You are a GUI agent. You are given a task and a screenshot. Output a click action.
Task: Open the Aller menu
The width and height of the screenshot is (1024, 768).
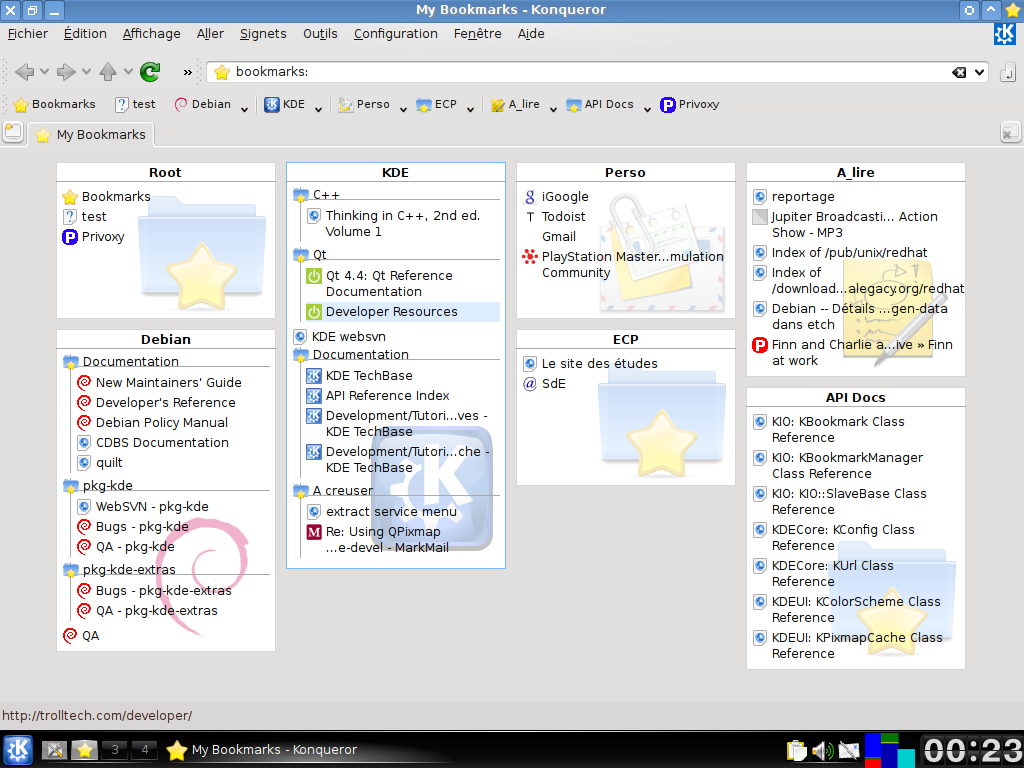click(x=210, y=34)
